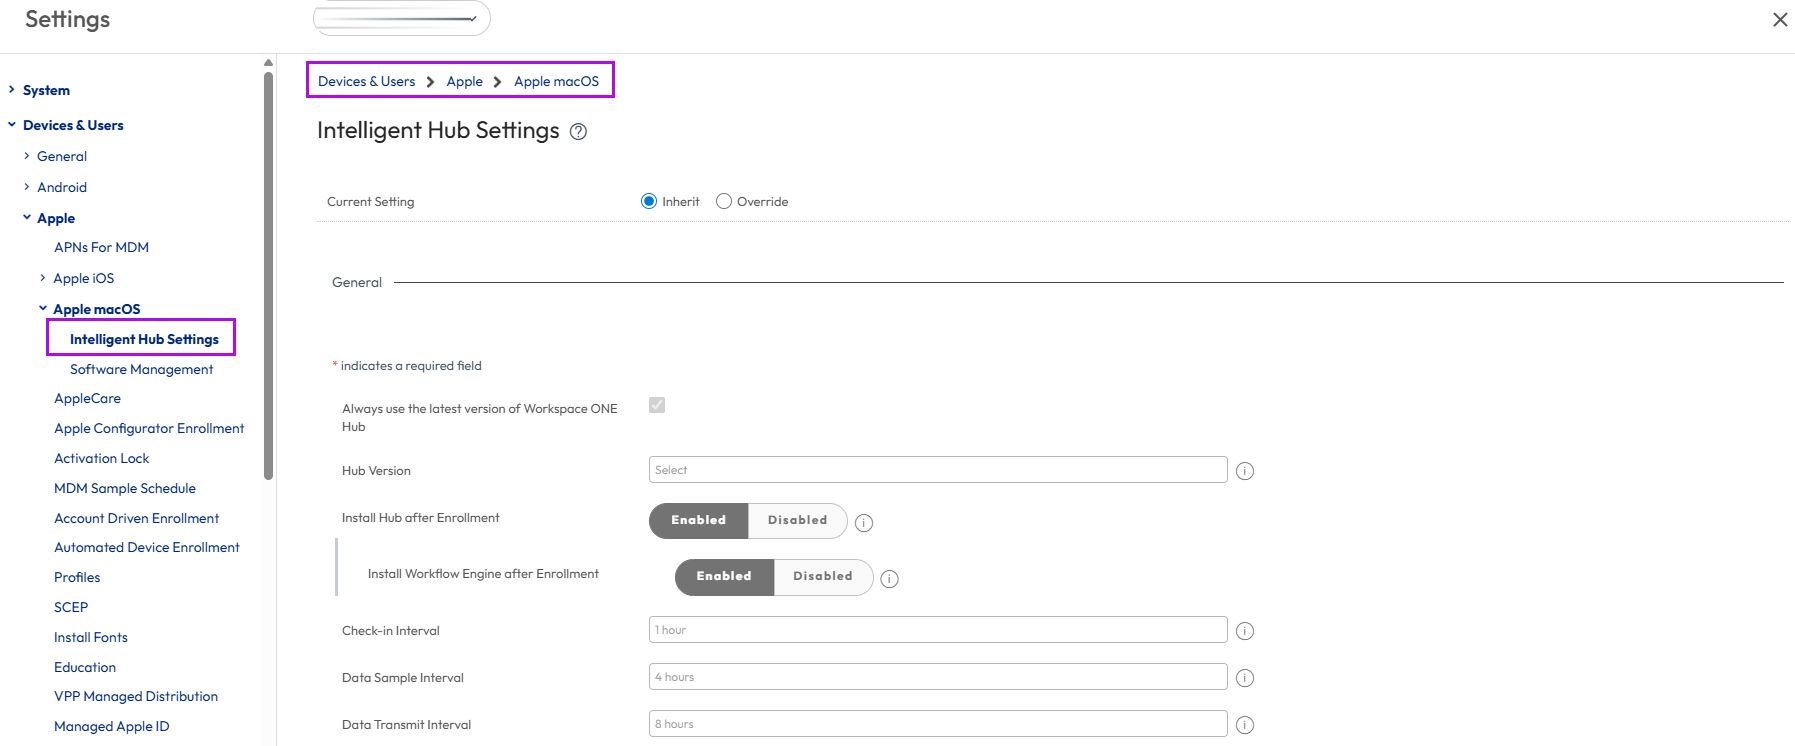Collapse the Apple macOS chevron
The width and height of the screenshot is (1795, 746).
click(43, 309)
